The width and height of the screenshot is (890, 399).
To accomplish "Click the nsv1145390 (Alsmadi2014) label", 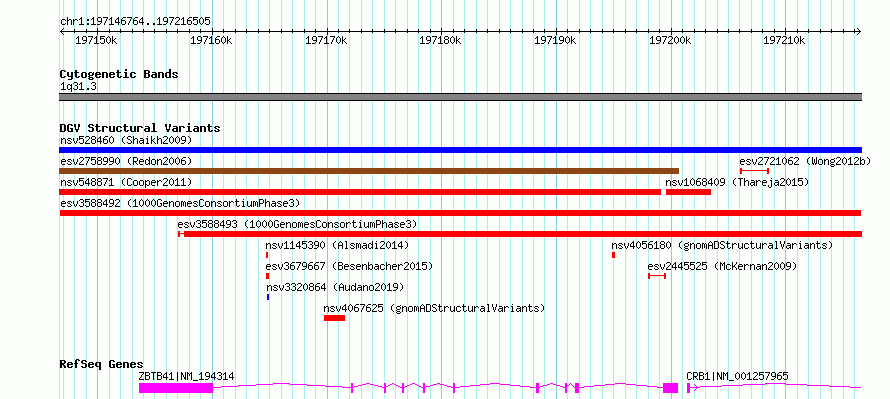I will click(x=337, y=245).
